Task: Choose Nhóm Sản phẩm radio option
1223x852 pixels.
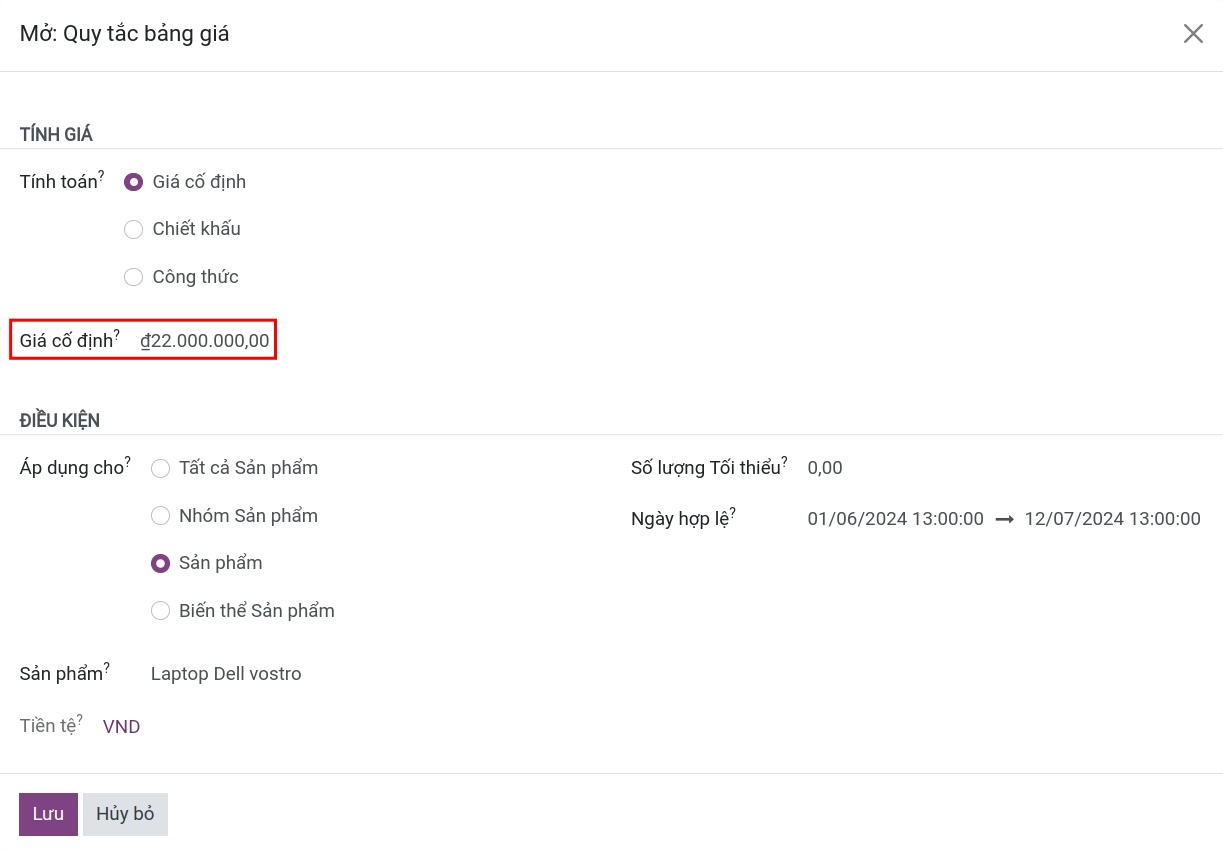Action: 160,516
